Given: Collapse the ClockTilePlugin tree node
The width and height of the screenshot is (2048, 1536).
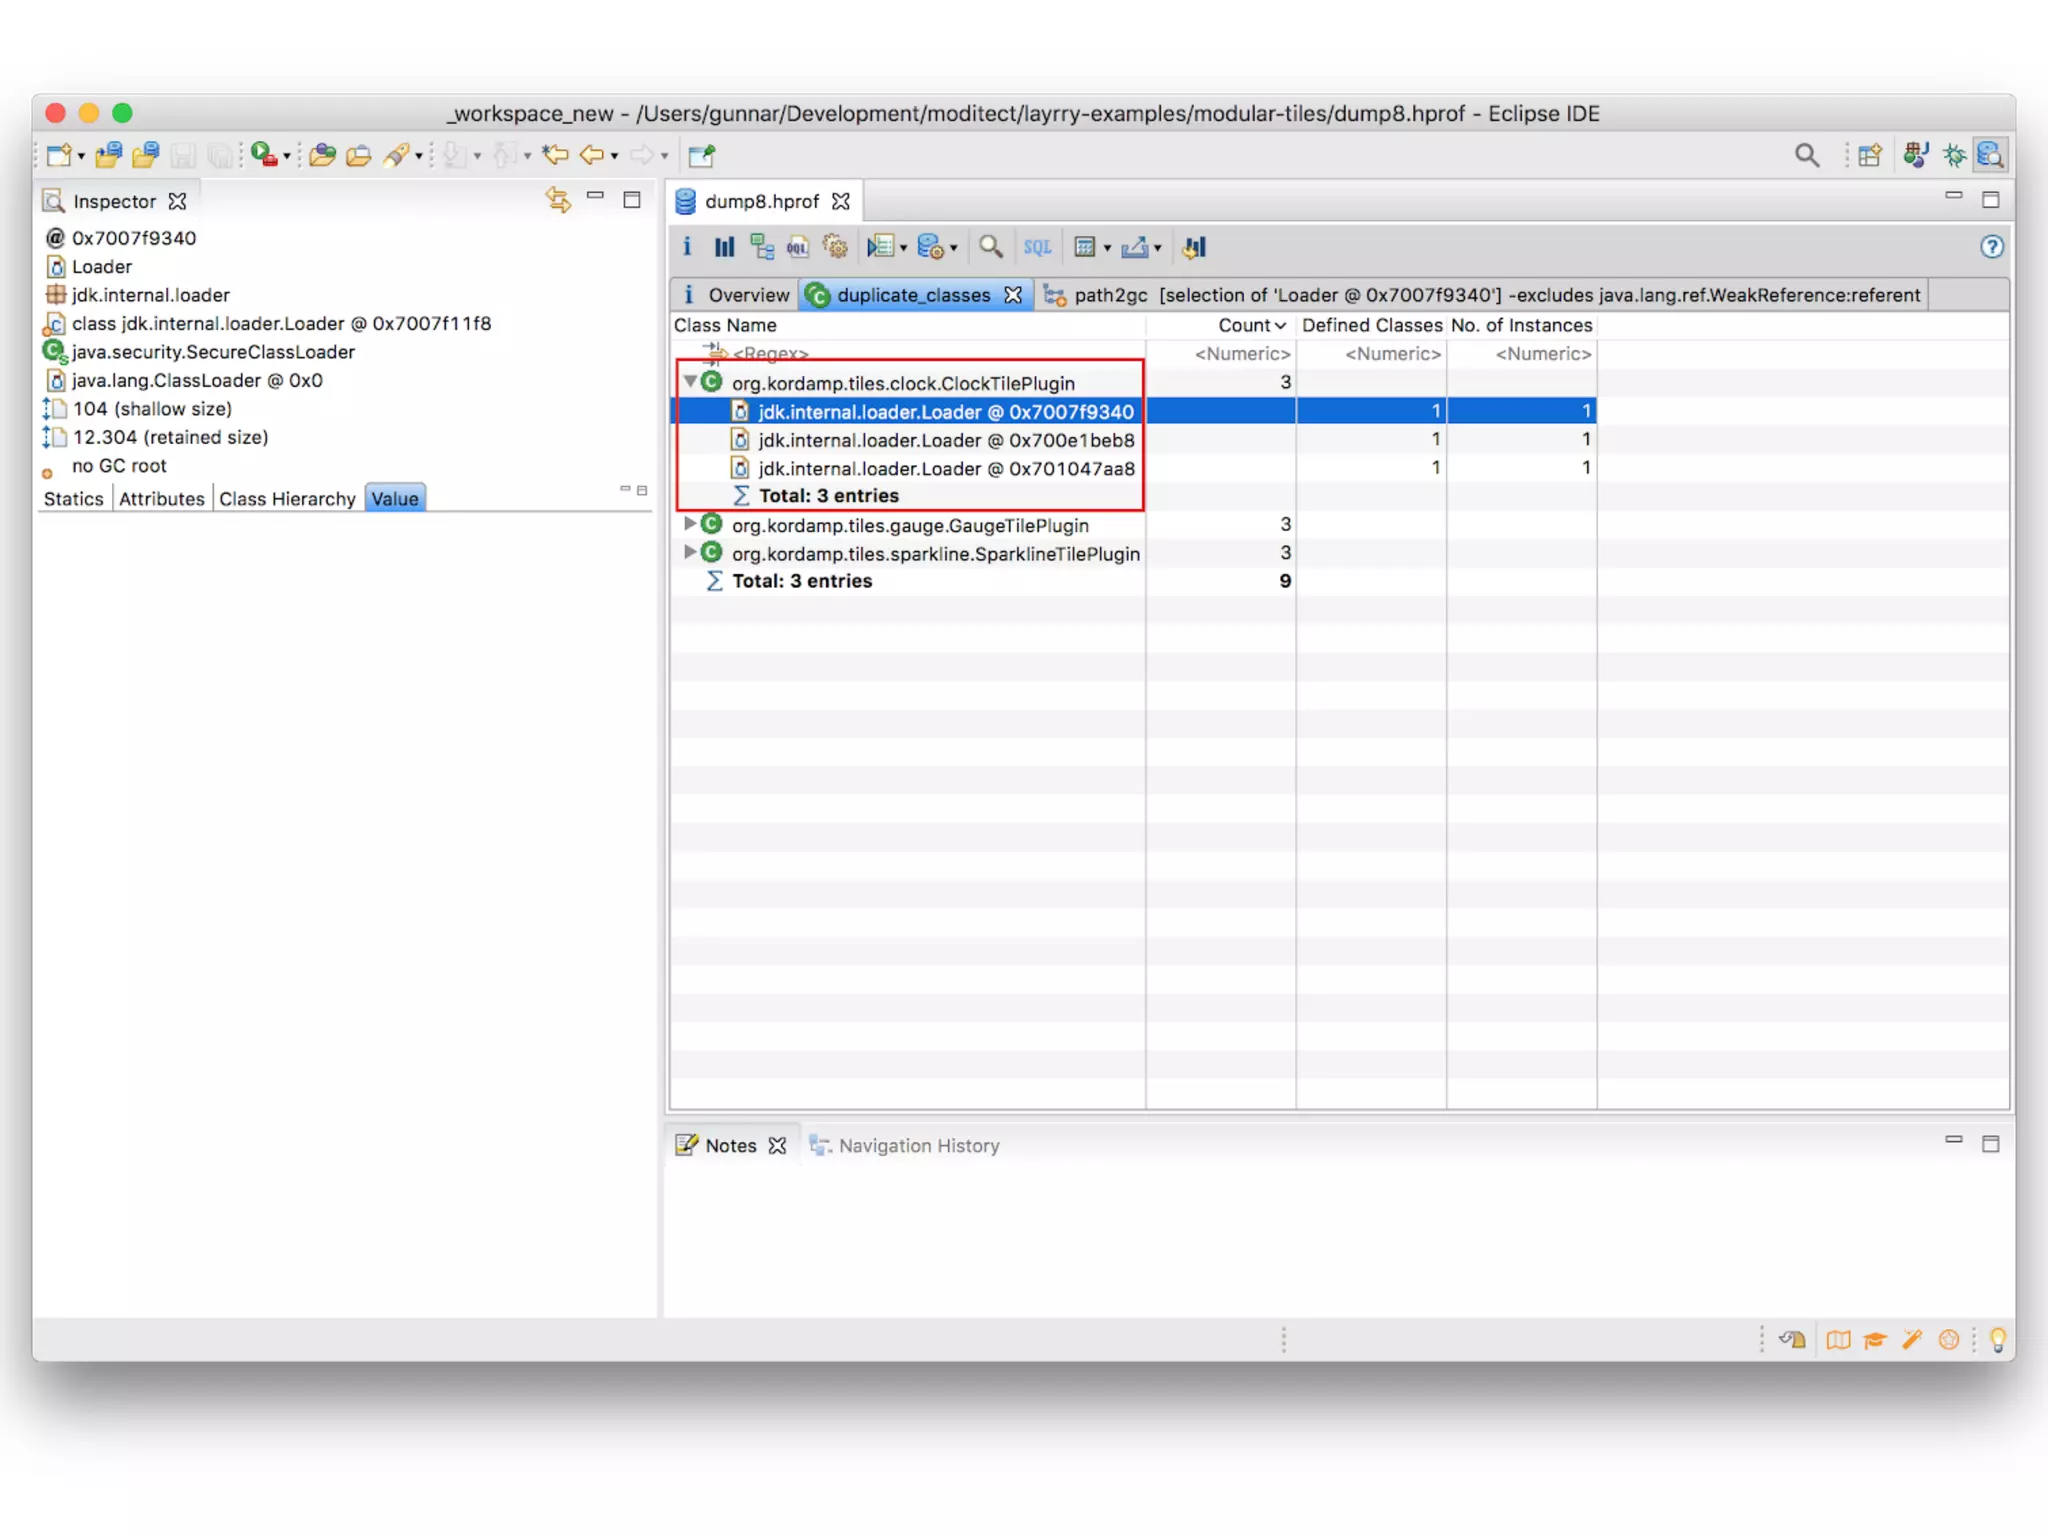Looking at the screenshot, I should coord(690,382).
